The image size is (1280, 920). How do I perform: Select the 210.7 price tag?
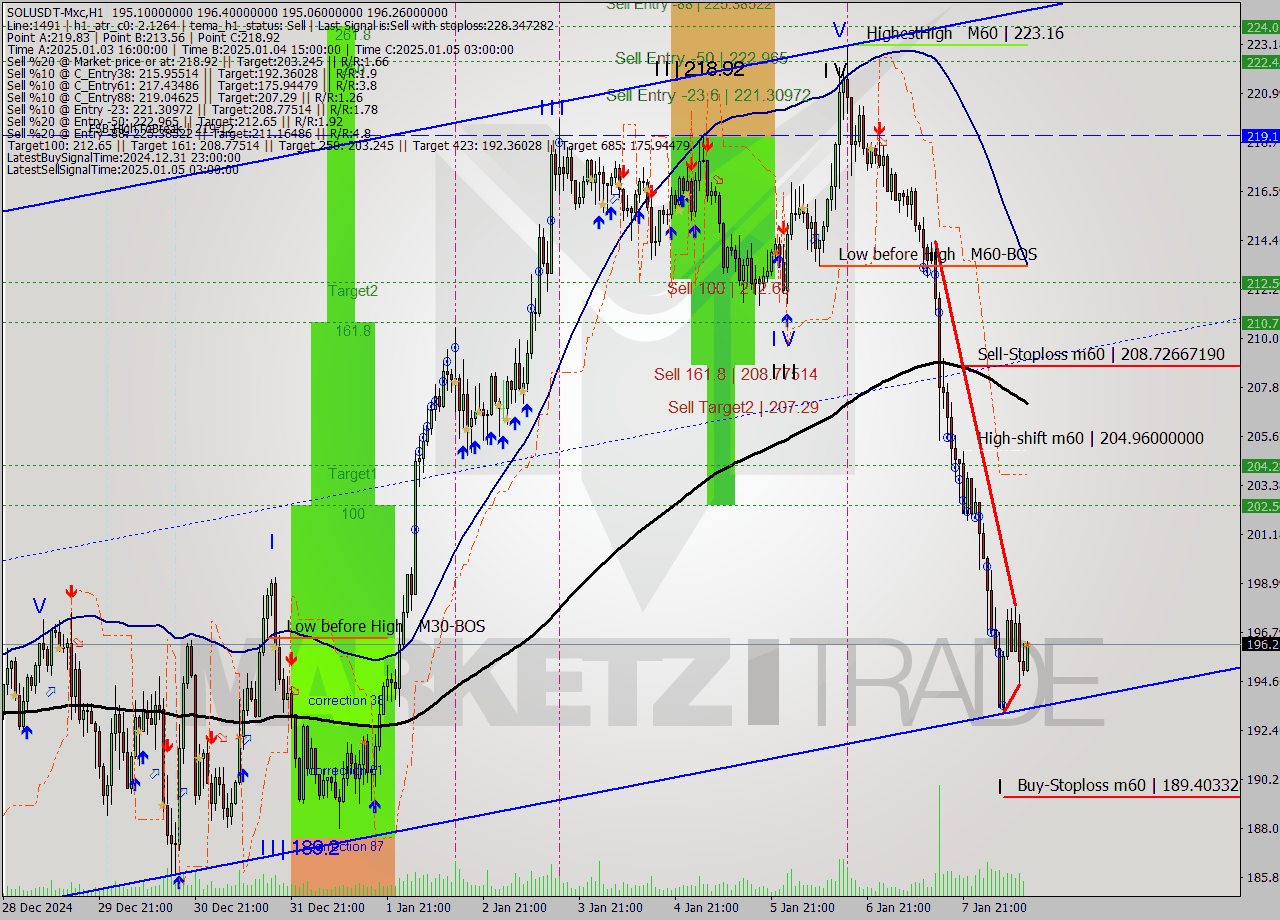click(1260, 323)
